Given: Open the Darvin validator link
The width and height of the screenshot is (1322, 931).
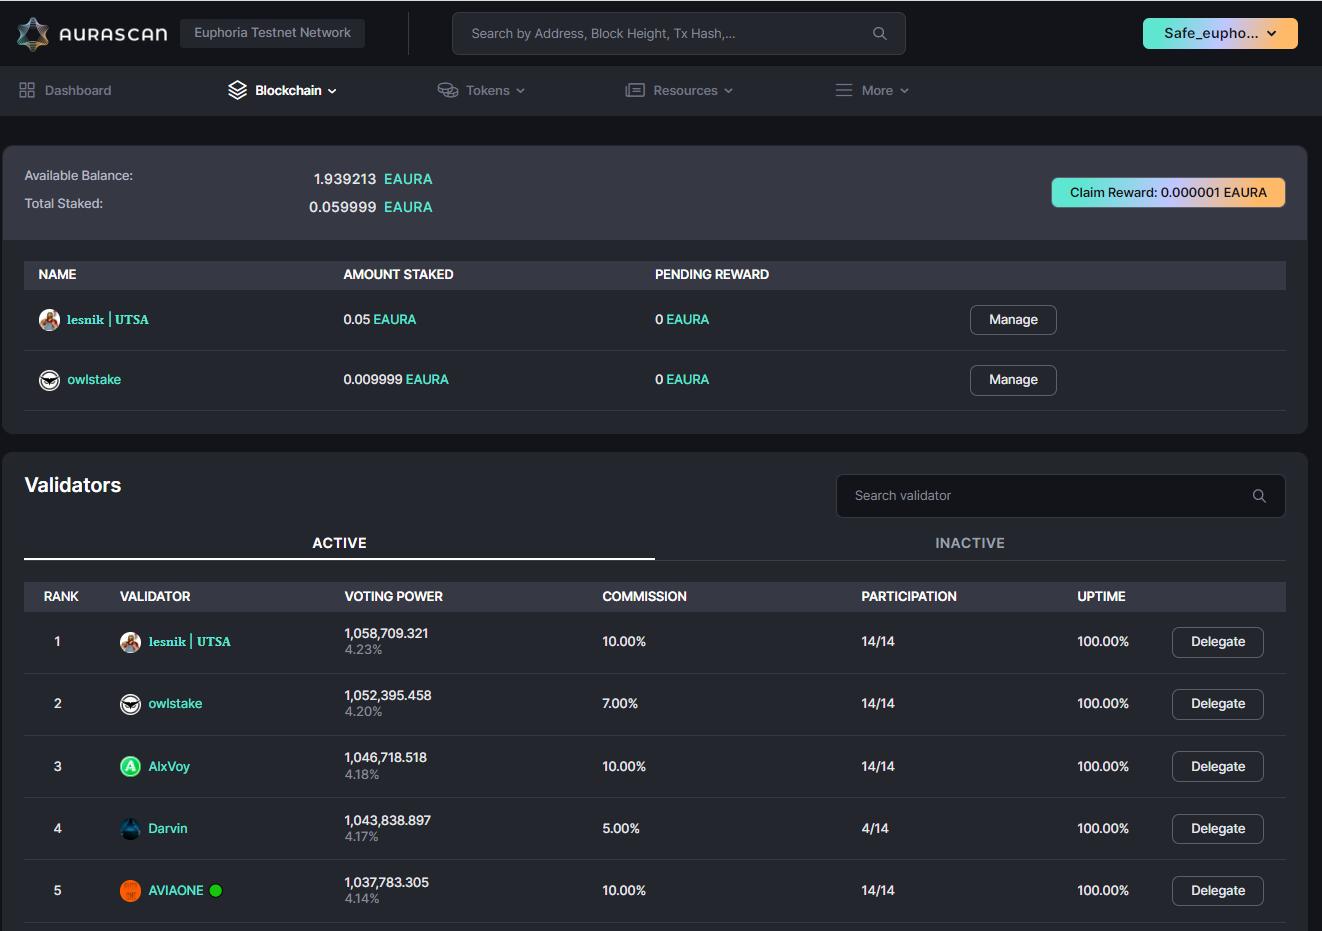Looking at the screenshot, I should (168, 829).
